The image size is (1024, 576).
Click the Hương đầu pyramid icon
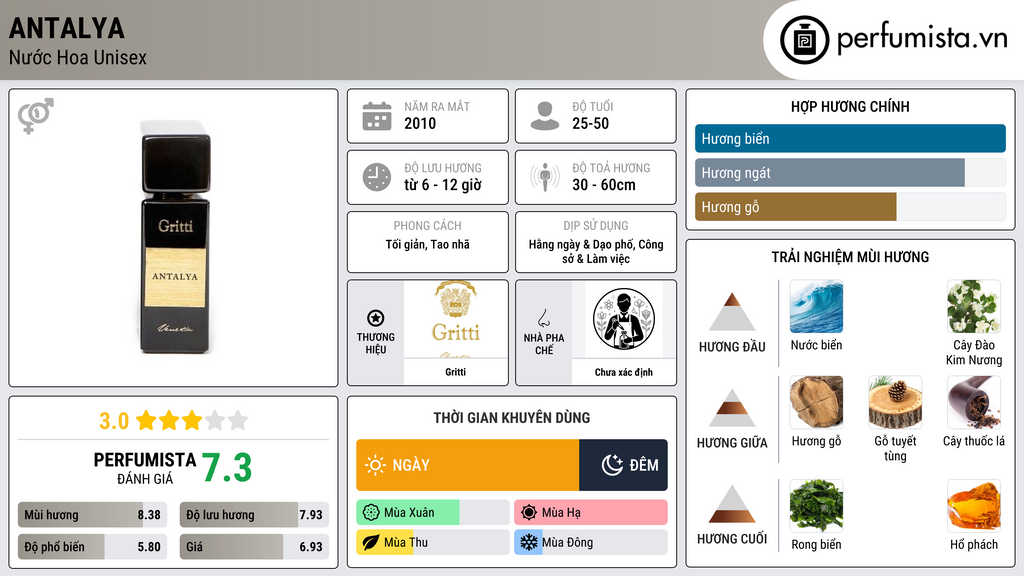pos(732,312)
